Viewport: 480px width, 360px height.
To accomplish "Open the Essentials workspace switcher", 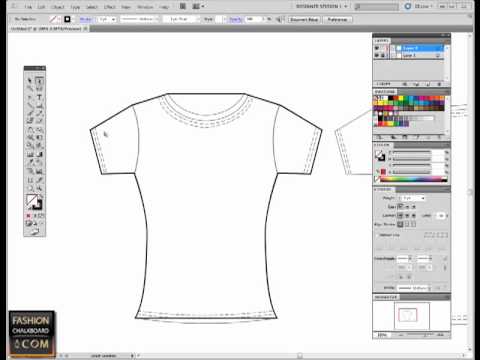I will 321,6.
